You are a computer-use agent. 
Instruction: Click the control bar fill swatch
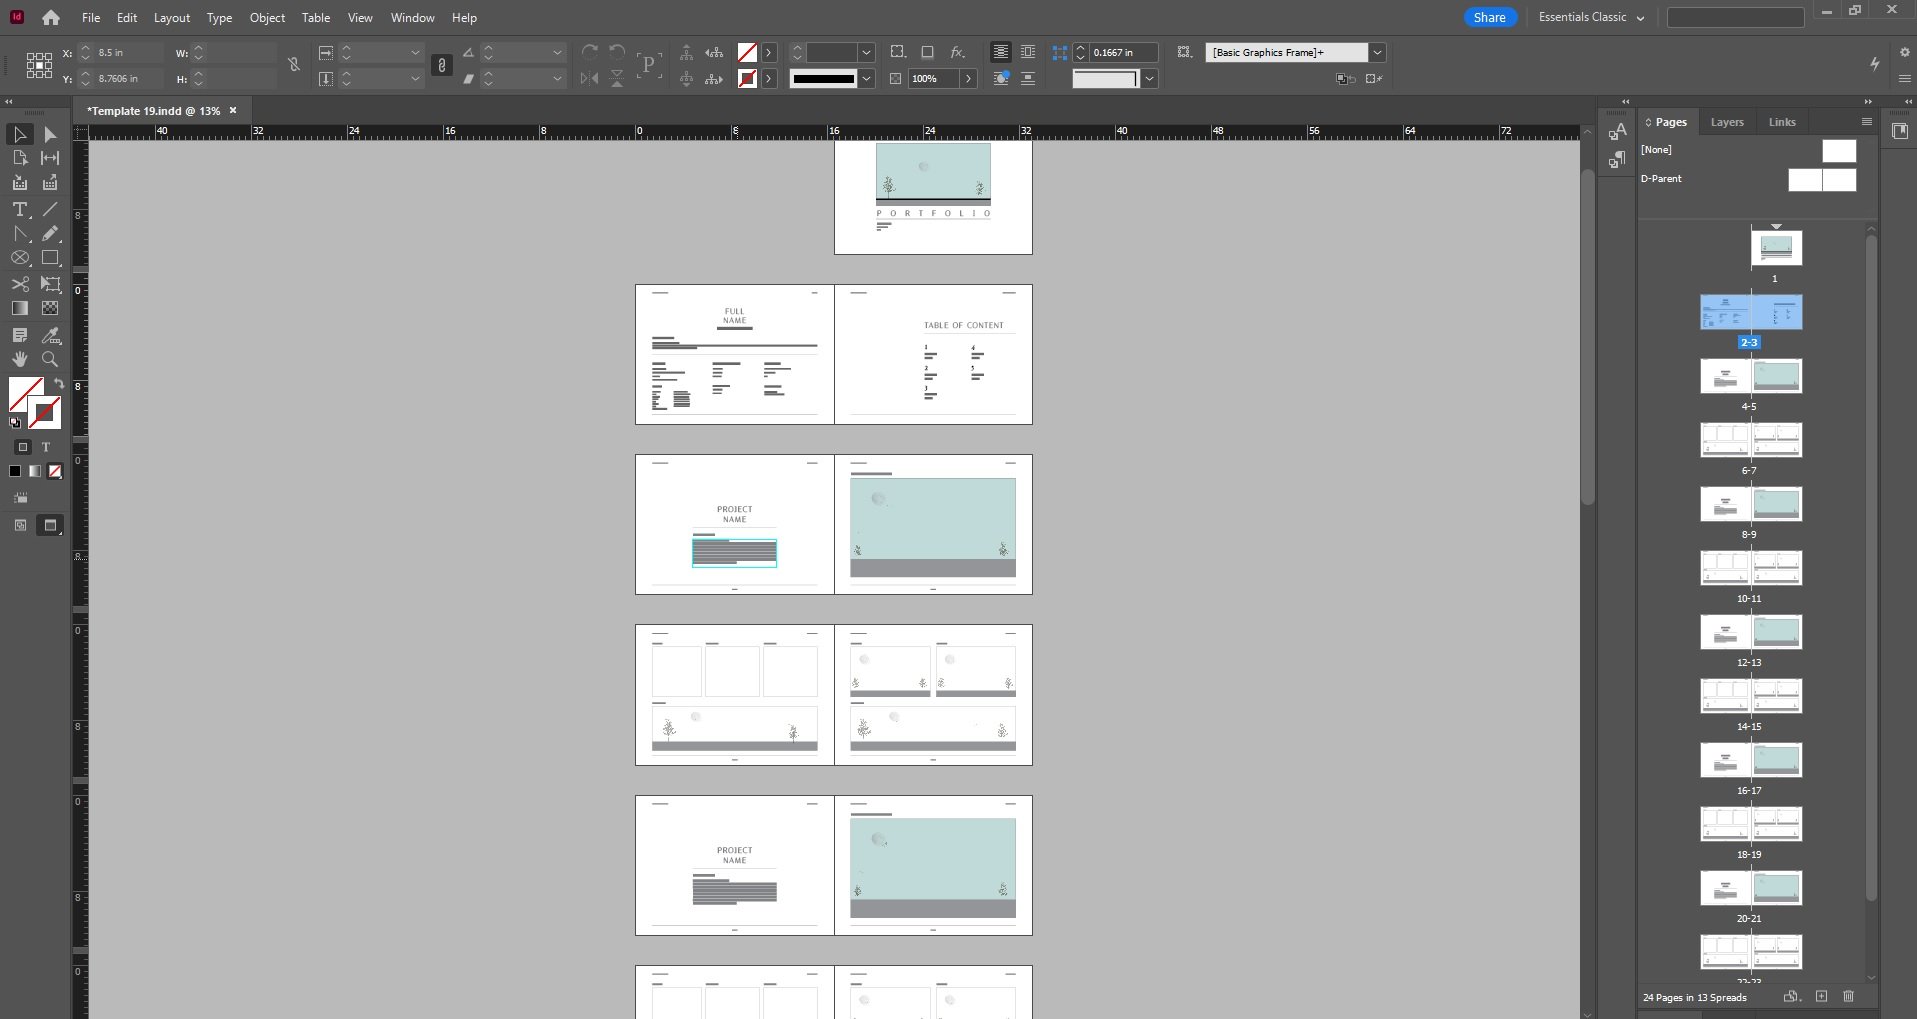[747, 52]
